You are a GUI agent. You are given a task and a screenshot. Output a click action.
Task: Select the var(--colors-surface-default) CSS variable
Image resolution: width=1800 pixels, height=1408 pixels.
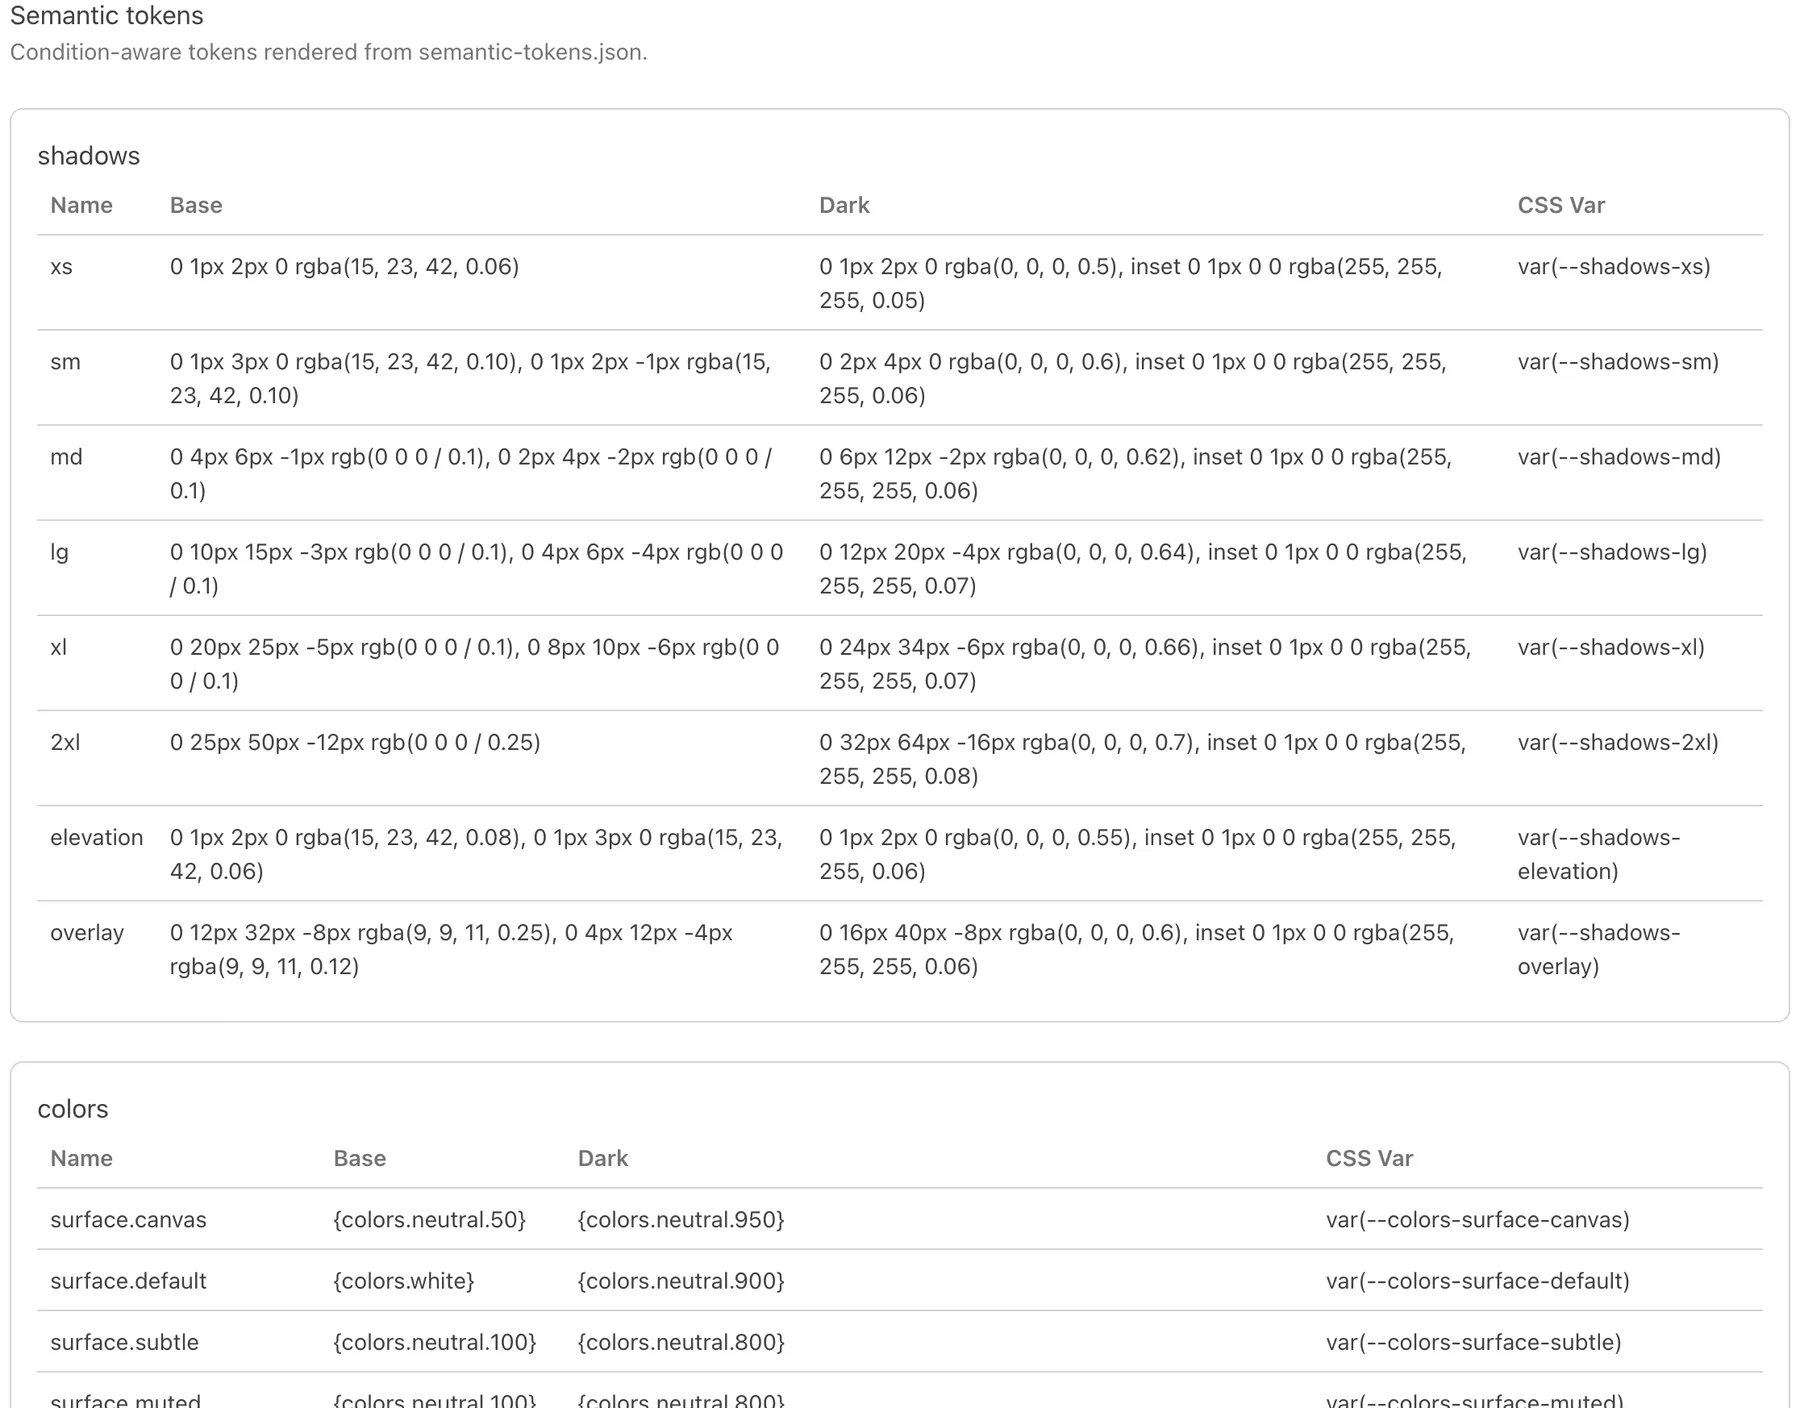[x=1478, y=1281]
